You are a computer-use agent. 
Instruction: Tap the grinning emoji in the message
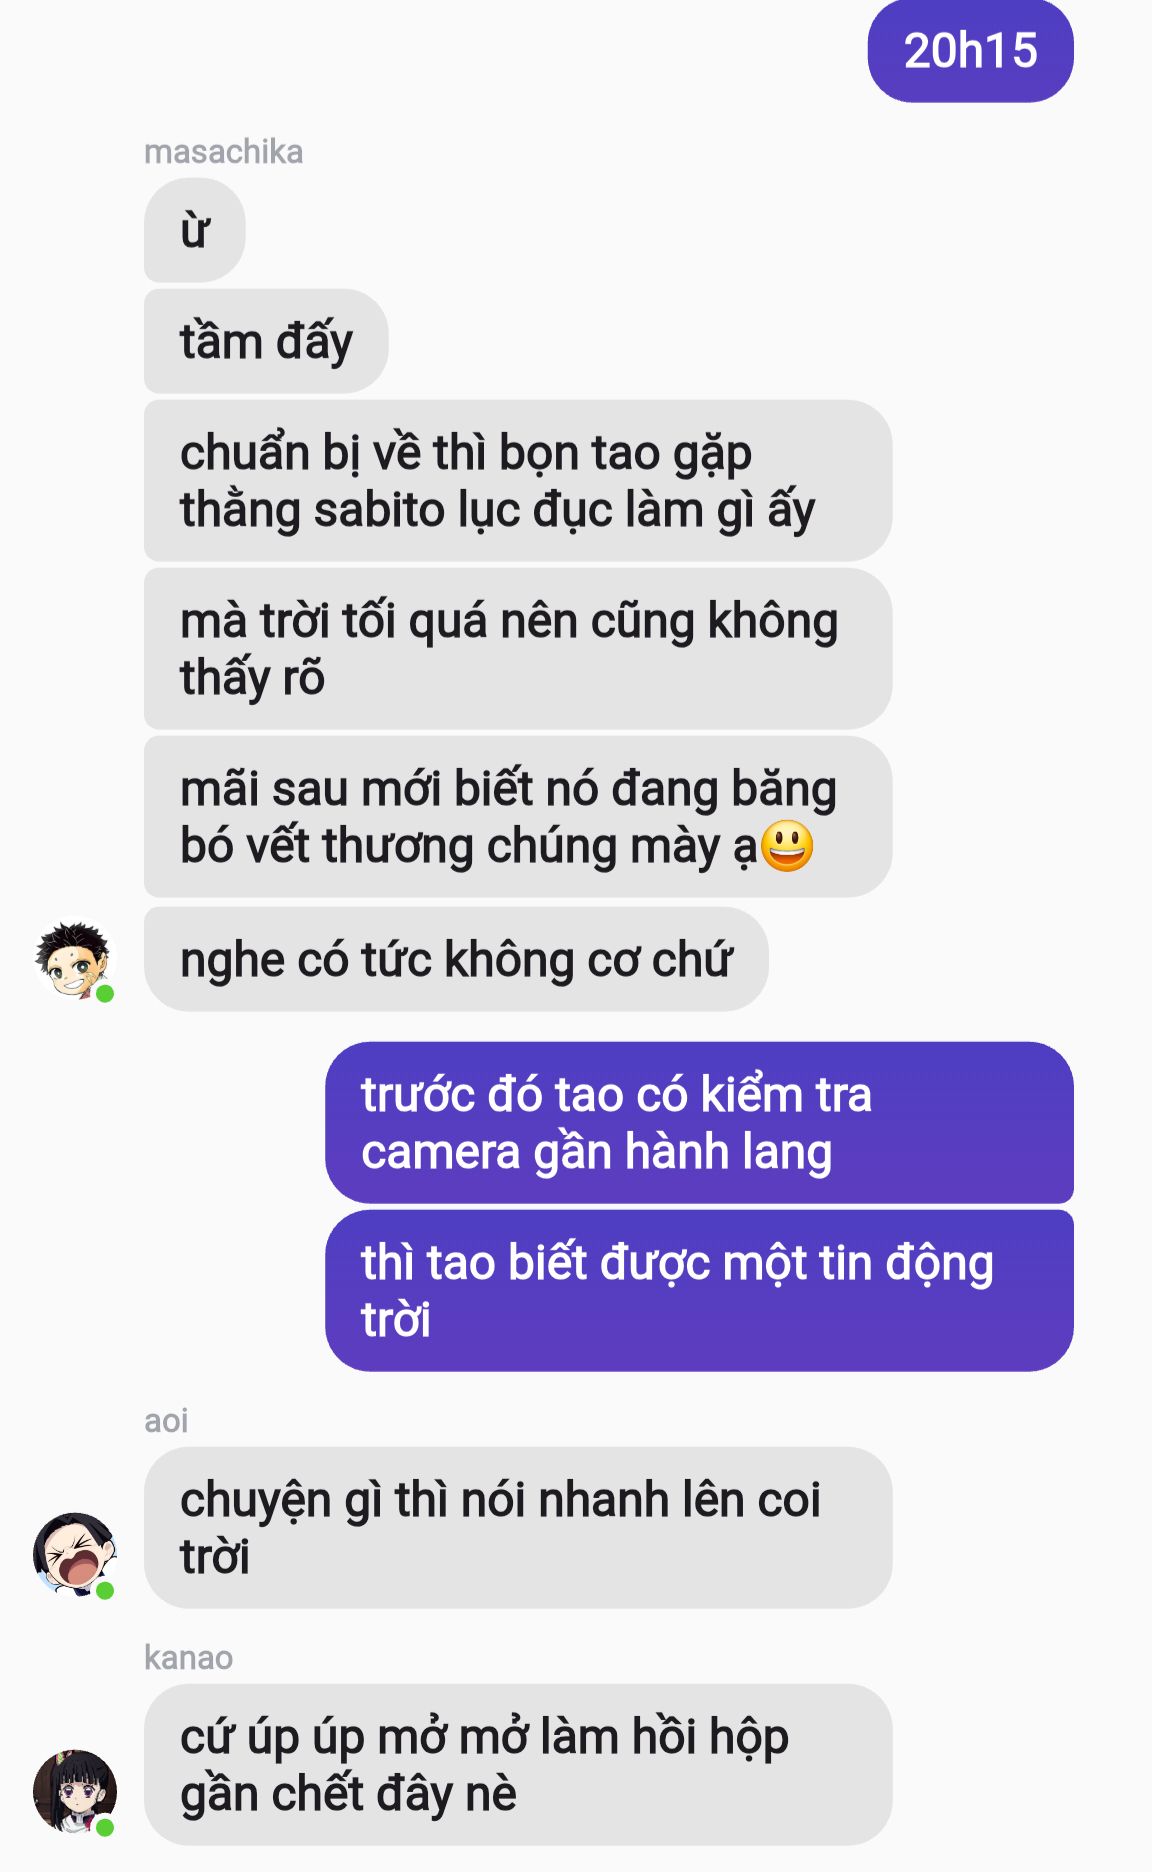click(x=787, y=846)
